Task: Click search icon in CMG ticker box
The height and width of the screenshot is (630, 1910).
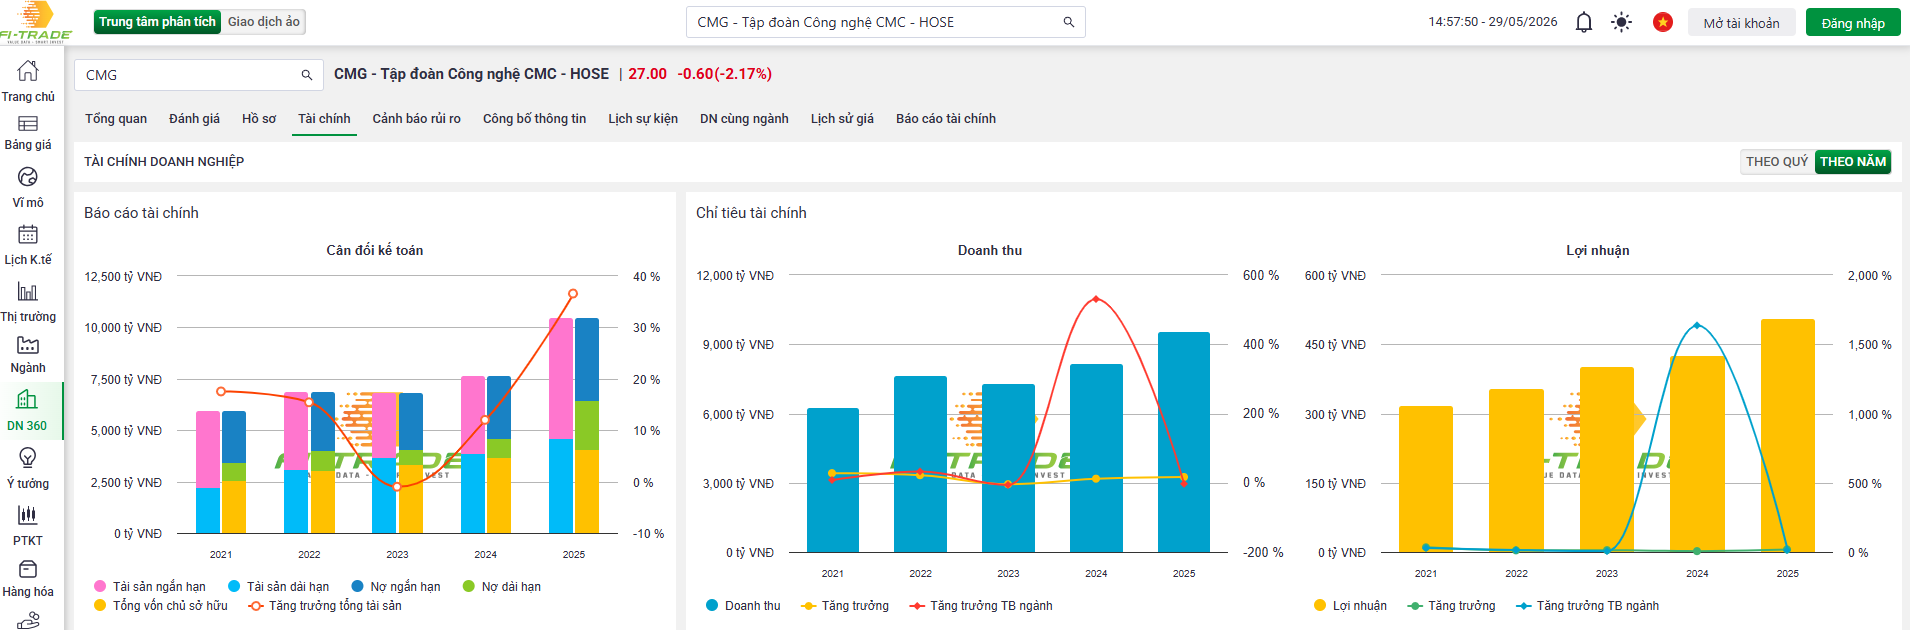Action: (x=307, y=75)
